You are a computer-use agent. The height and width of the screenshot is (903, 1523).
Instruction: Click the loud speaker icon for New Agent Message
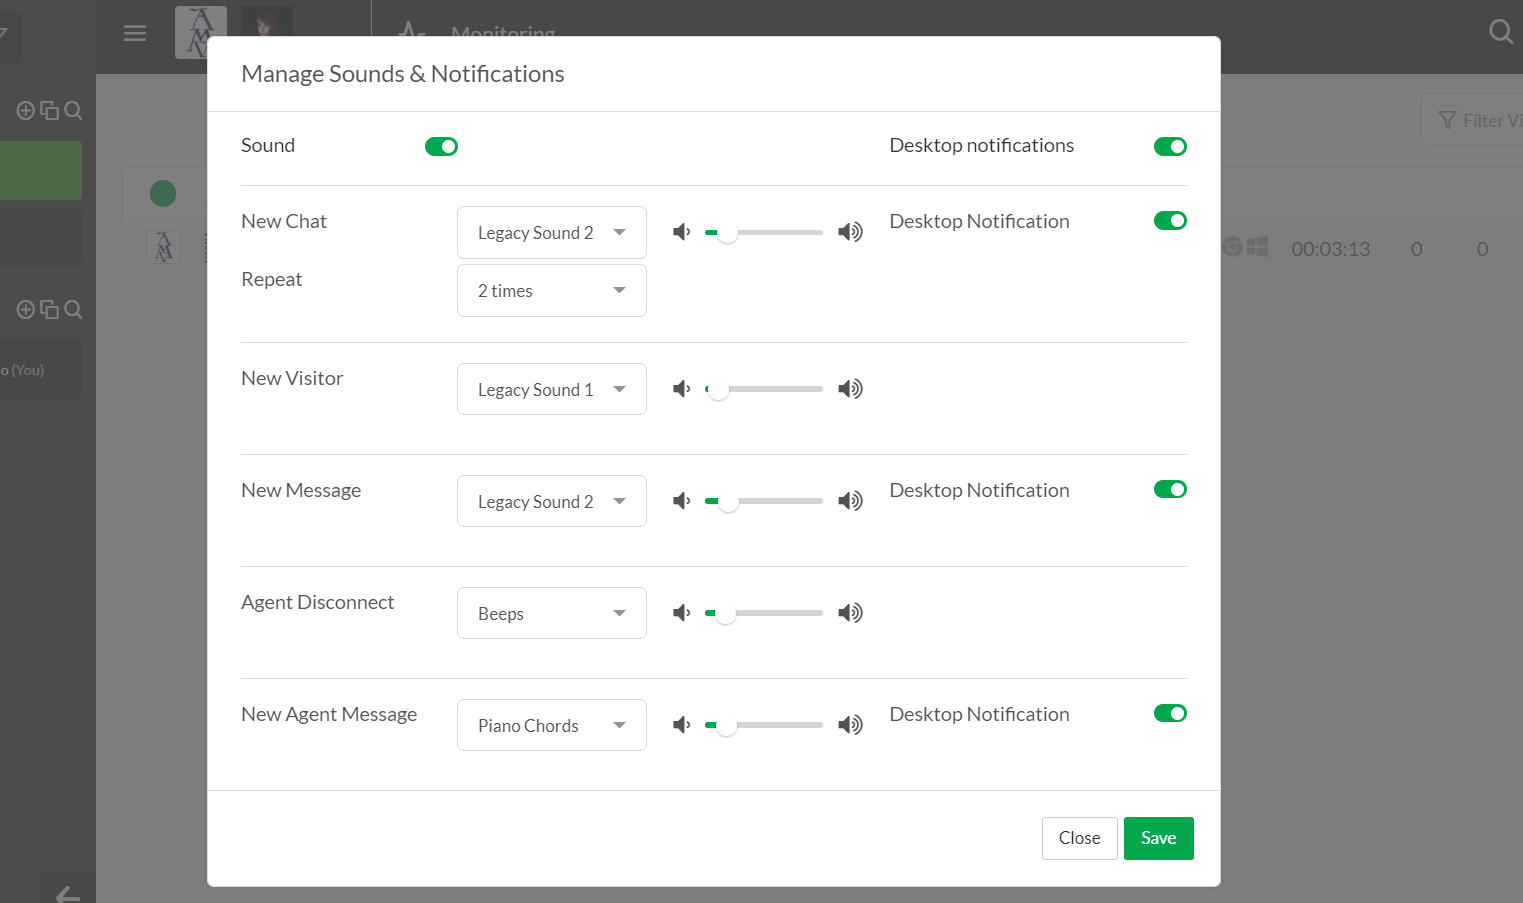[850, 725]
